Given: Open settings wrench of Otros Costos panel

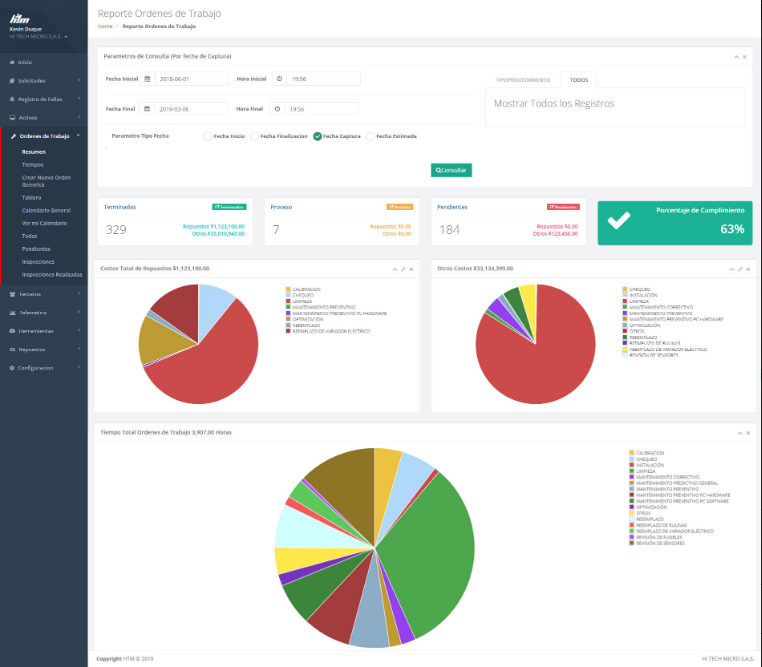Looking at the screenshot, I should (740, 269).
